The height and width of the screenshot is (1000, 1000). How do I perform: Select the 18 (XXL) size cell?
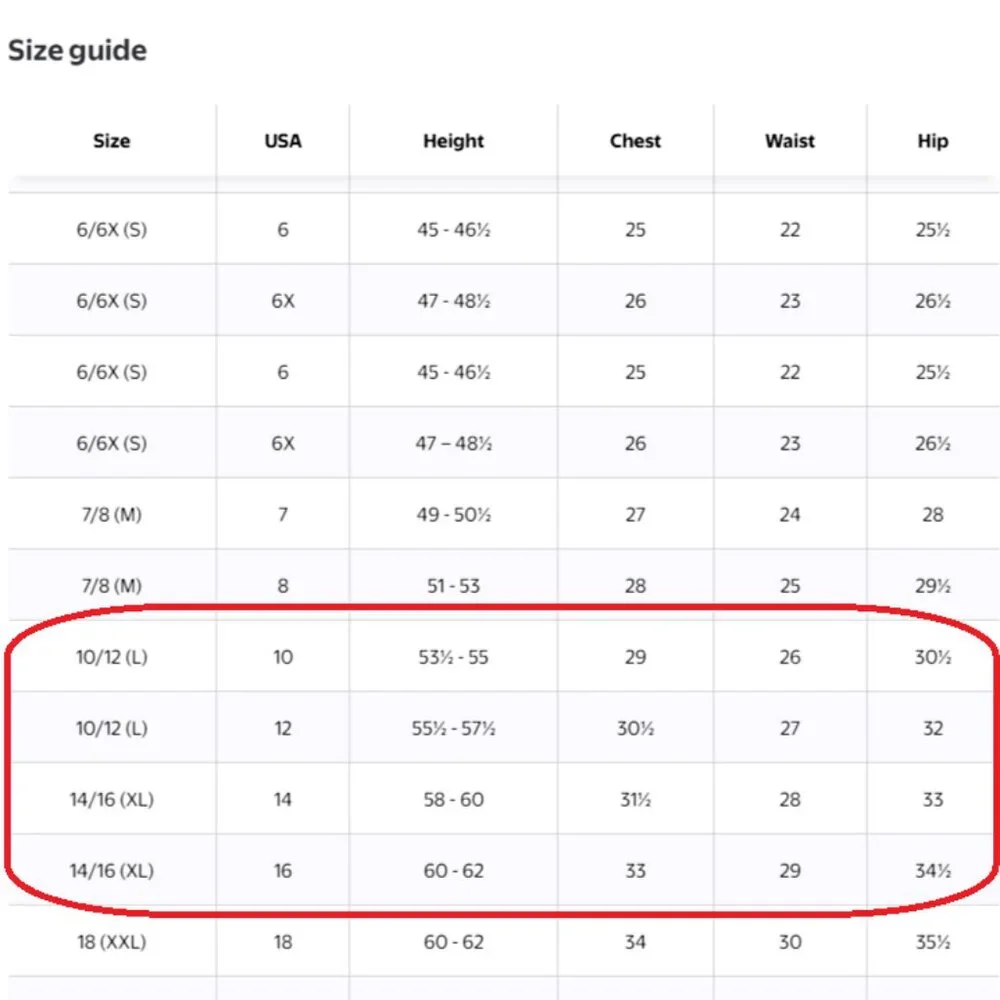[x=112, y=942]
